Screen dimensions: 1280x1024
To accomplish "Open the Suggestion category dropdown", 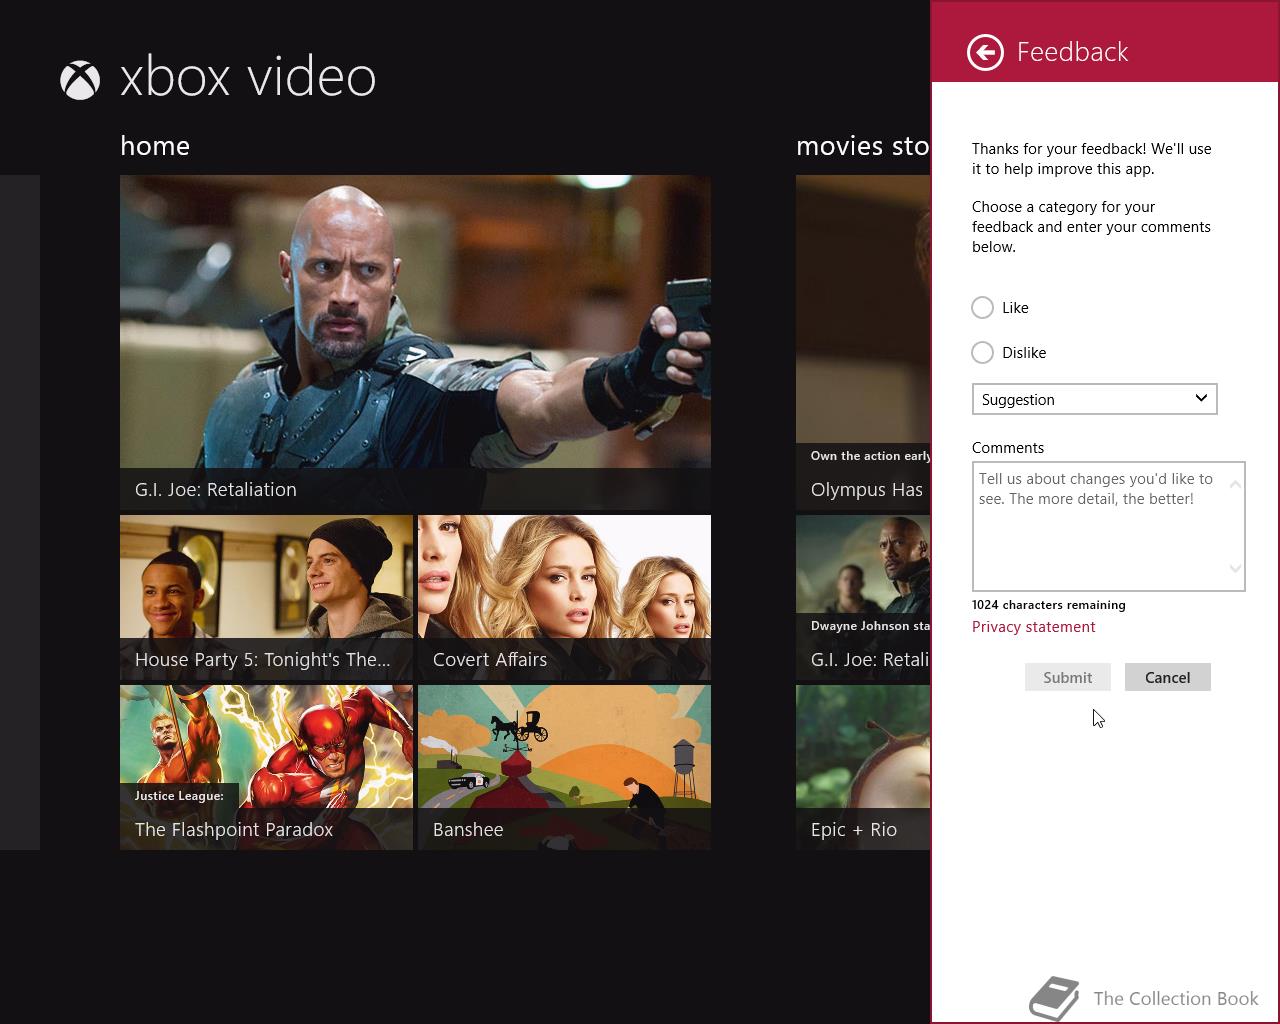I will coord(1094,399).
